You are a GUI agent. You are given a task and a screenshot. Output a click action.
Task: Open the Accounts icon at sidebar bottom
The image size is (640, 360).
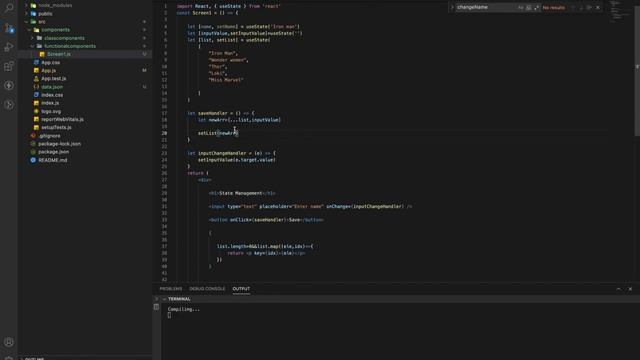coord(9,342)
